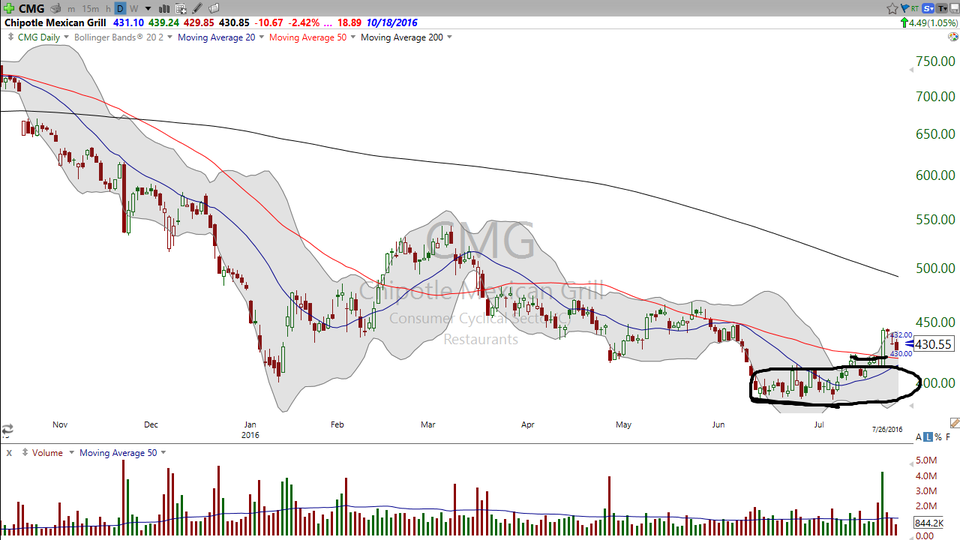This screenshot has width=960, height=540.
Task: Open the CMG Daily dropdown arrow
Action: point(66,37)
